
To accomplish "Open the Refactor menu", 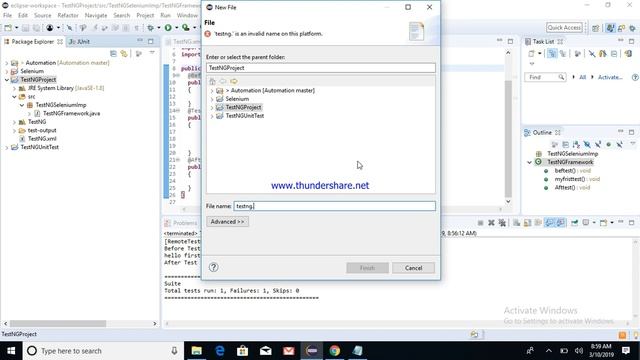I will tap(68, 16).
